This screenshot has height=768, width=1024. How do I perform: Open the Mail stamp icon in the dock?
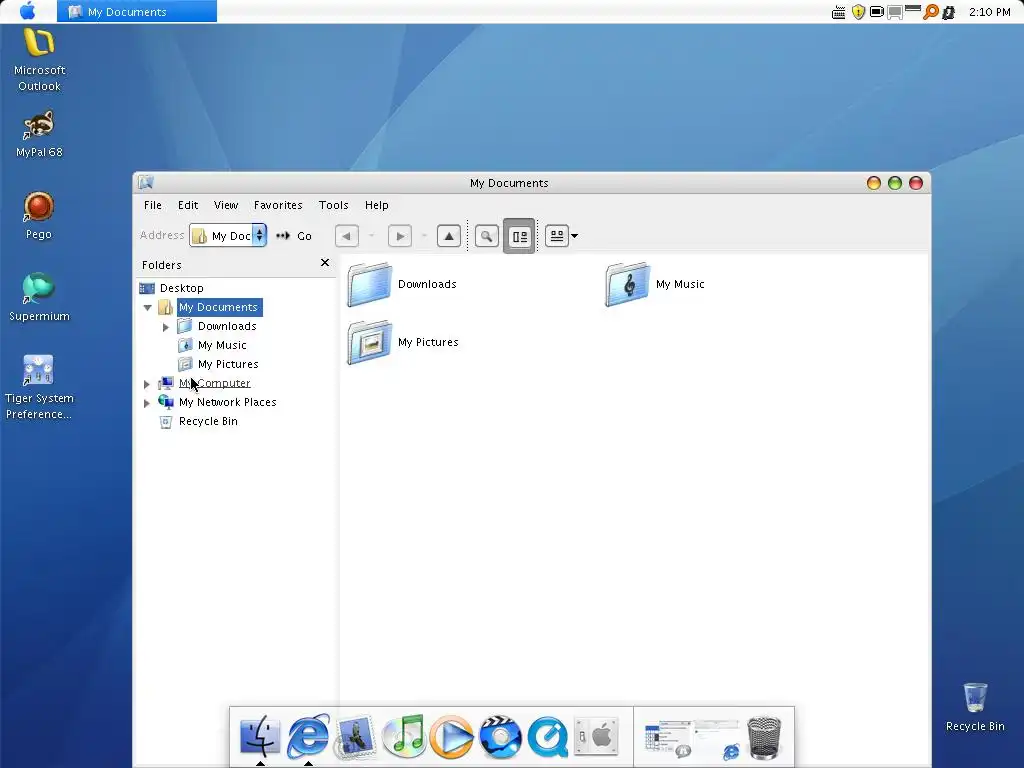point(356,737)
